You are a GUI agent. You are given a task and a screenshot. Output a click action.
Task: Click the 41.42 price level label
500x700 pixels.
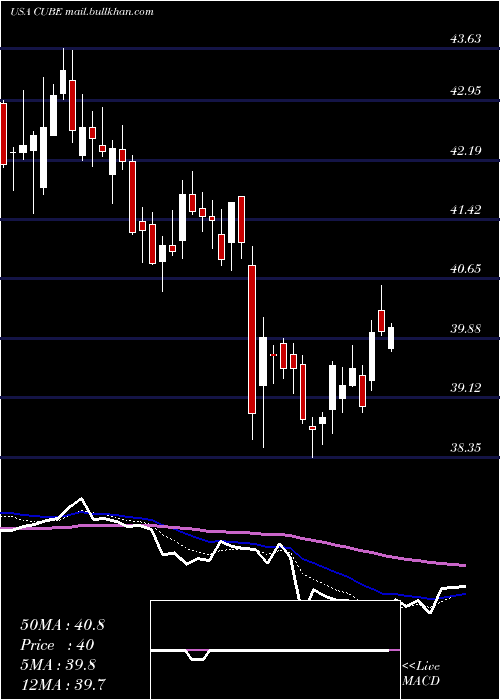[x=466, y=210]
